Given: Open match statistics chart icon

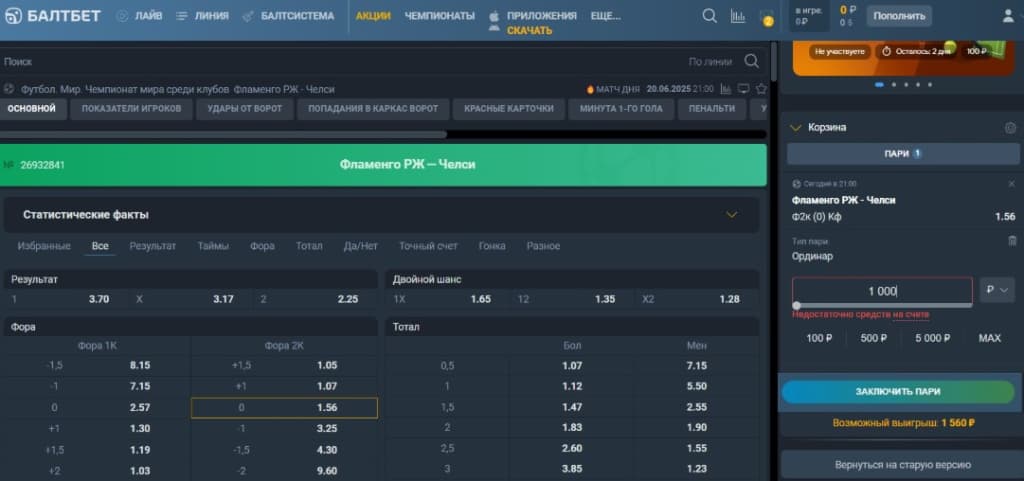Looking at the screenshot, I should click(x=726, y=89).
